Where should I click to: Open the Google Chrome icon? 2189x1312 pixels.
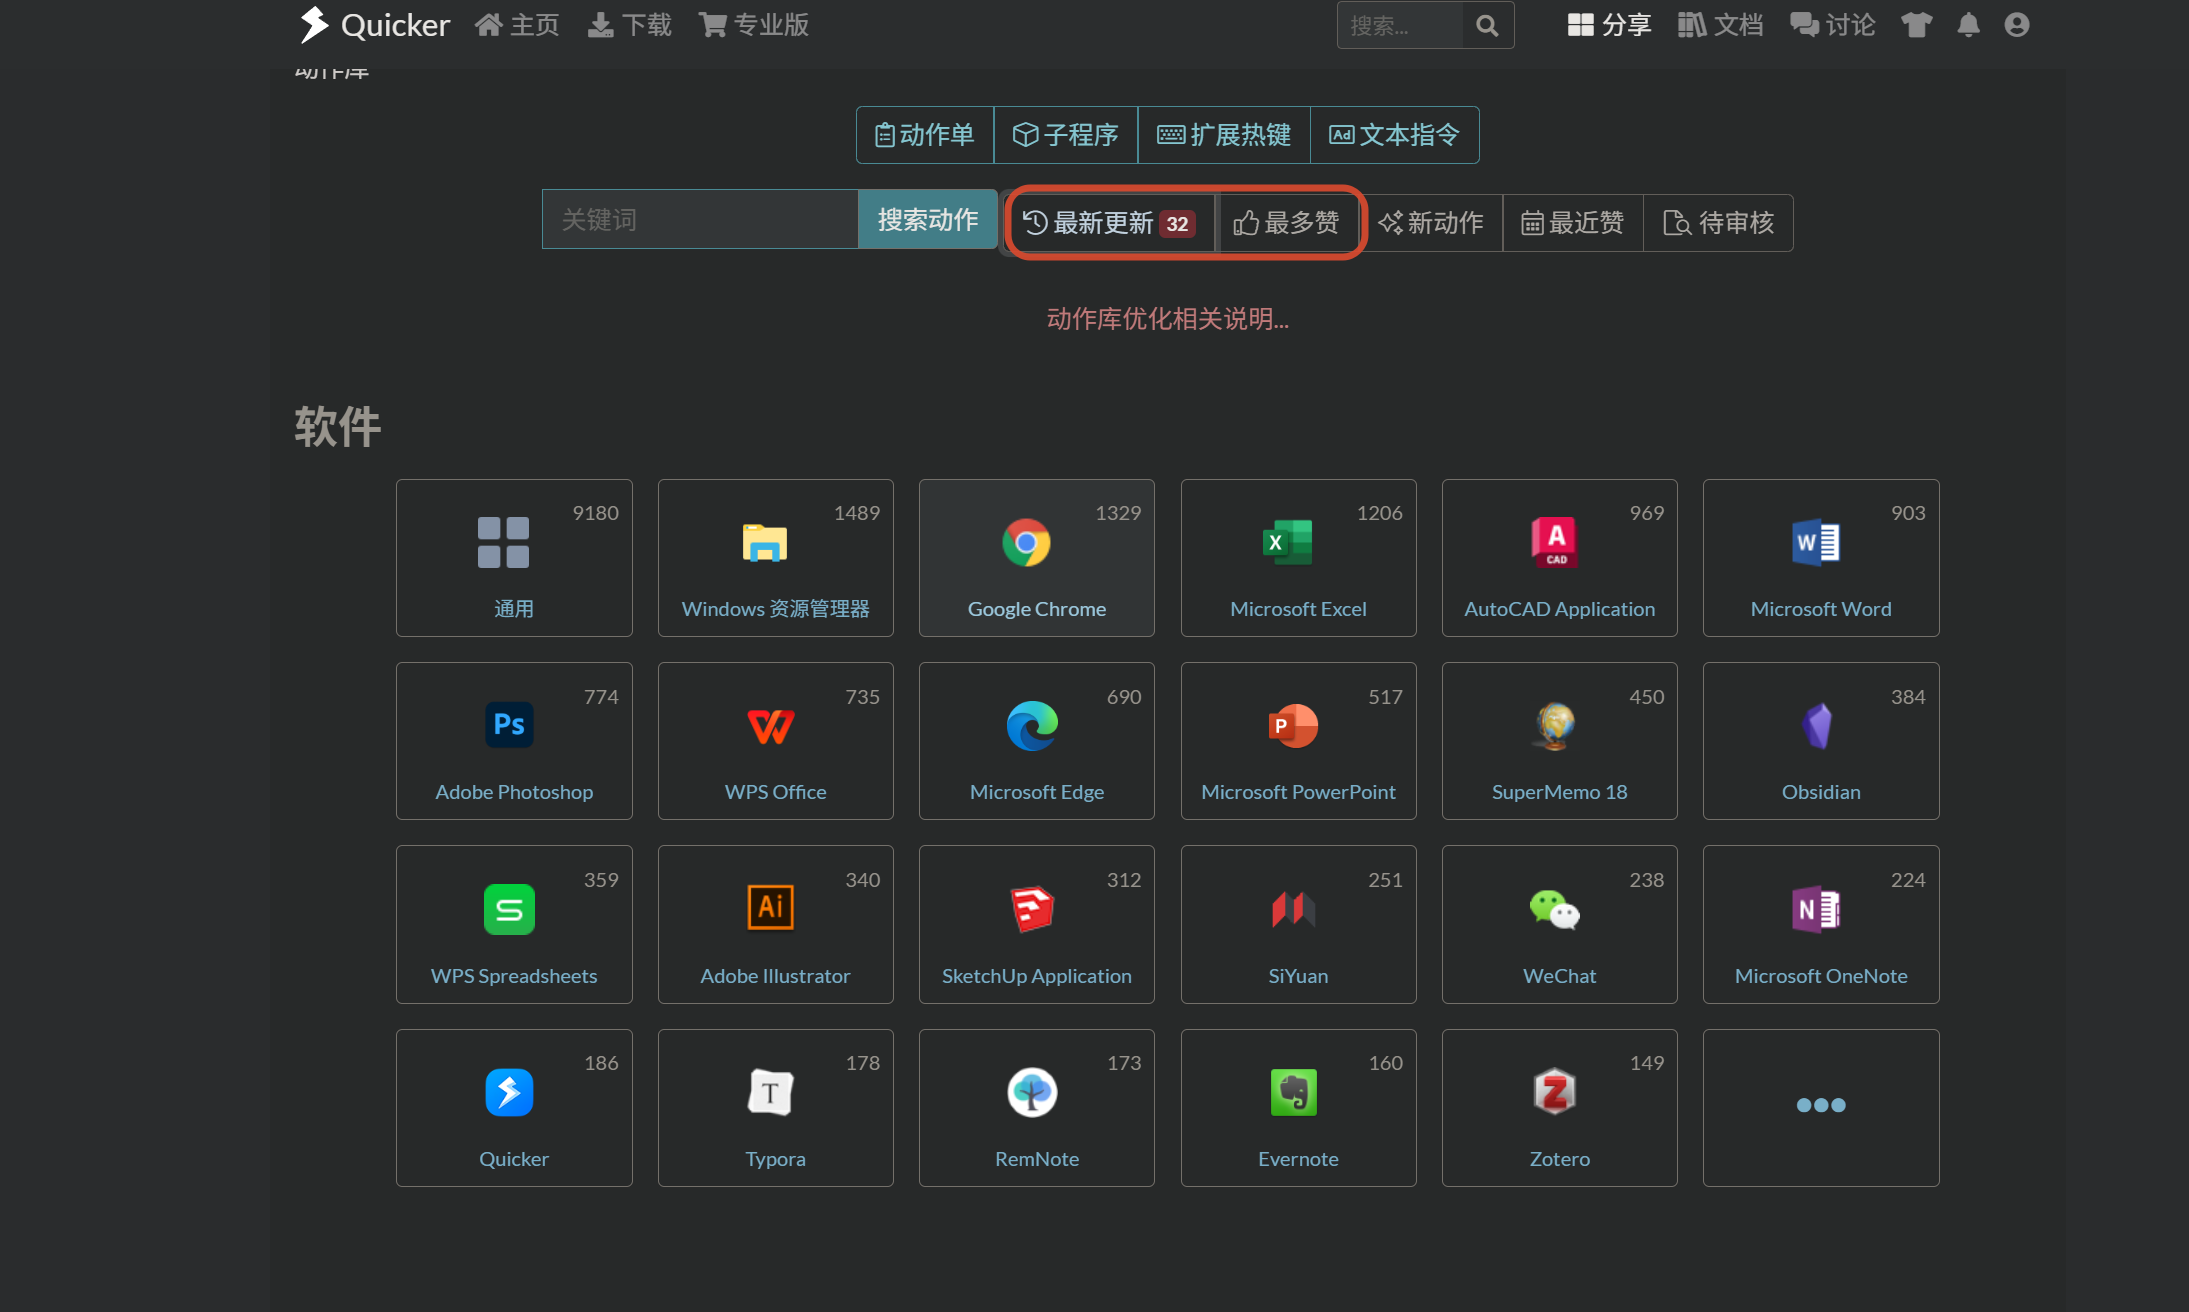1026,543
